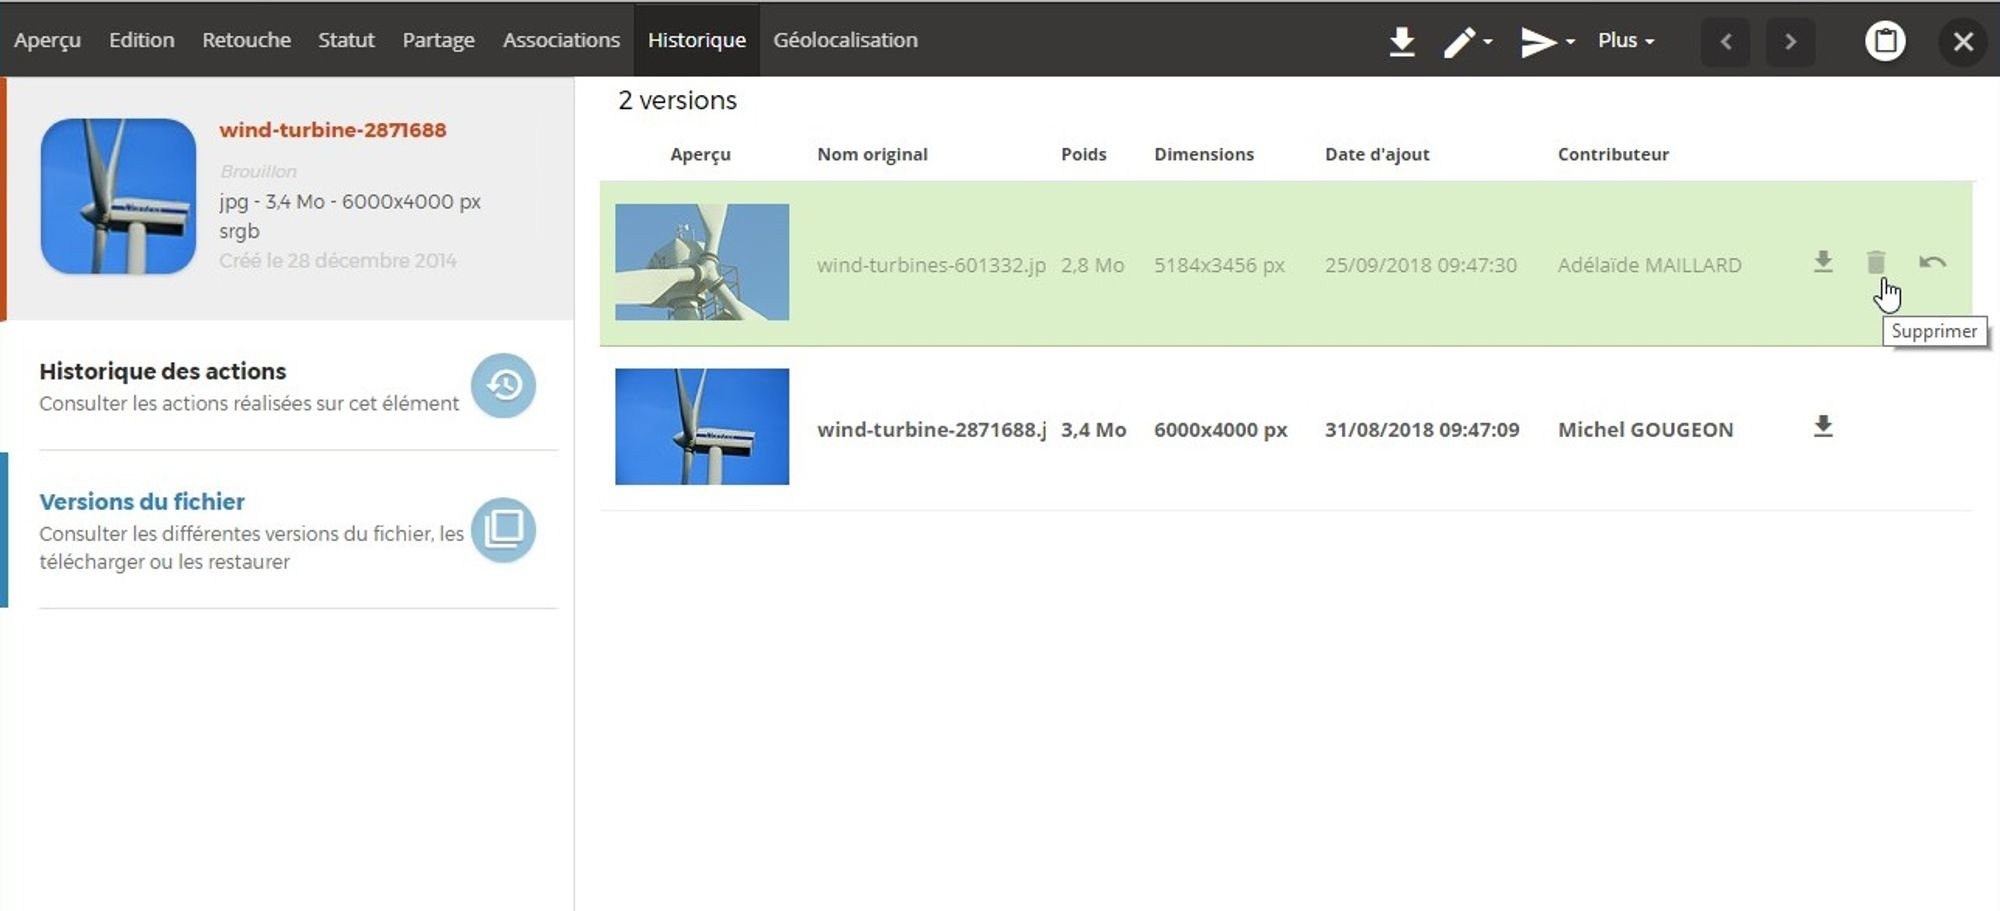Go to previous item with left chevron
This screenshot has height=911, width=2000.
point(1725,41)
